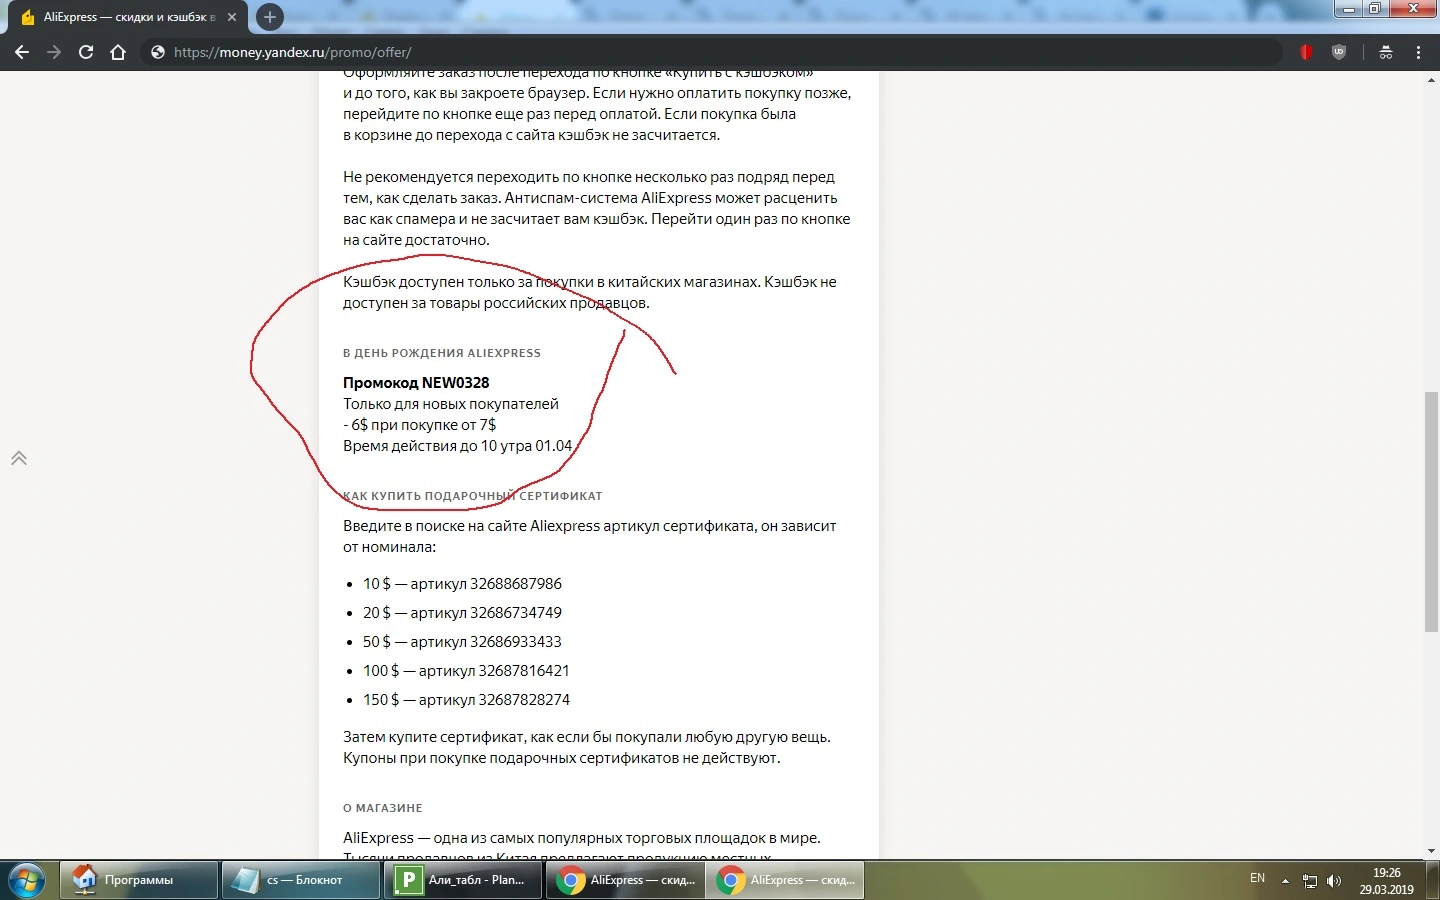
Task: Go forward to the next page
Action: tap(54, 52)
